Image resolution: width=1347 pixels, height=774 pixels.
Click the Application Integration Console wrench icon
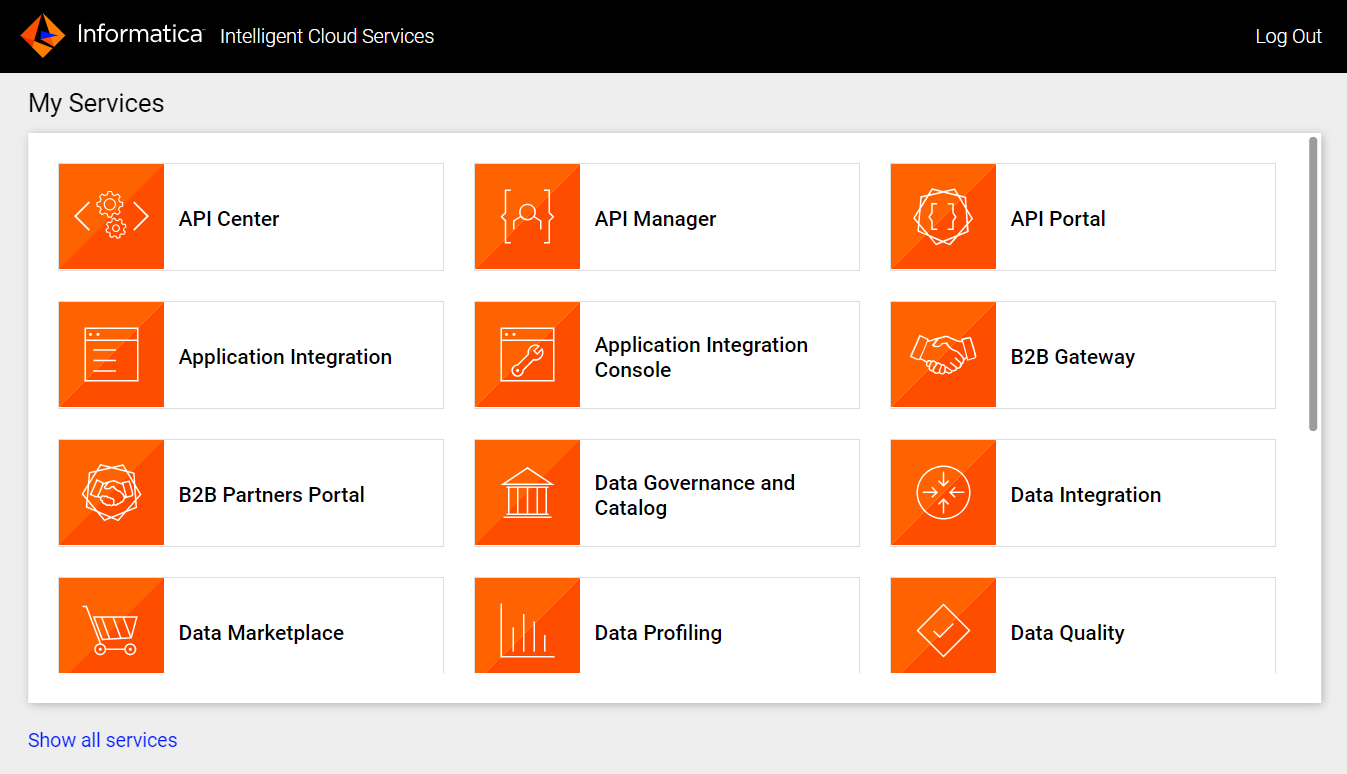coord(527,355)
